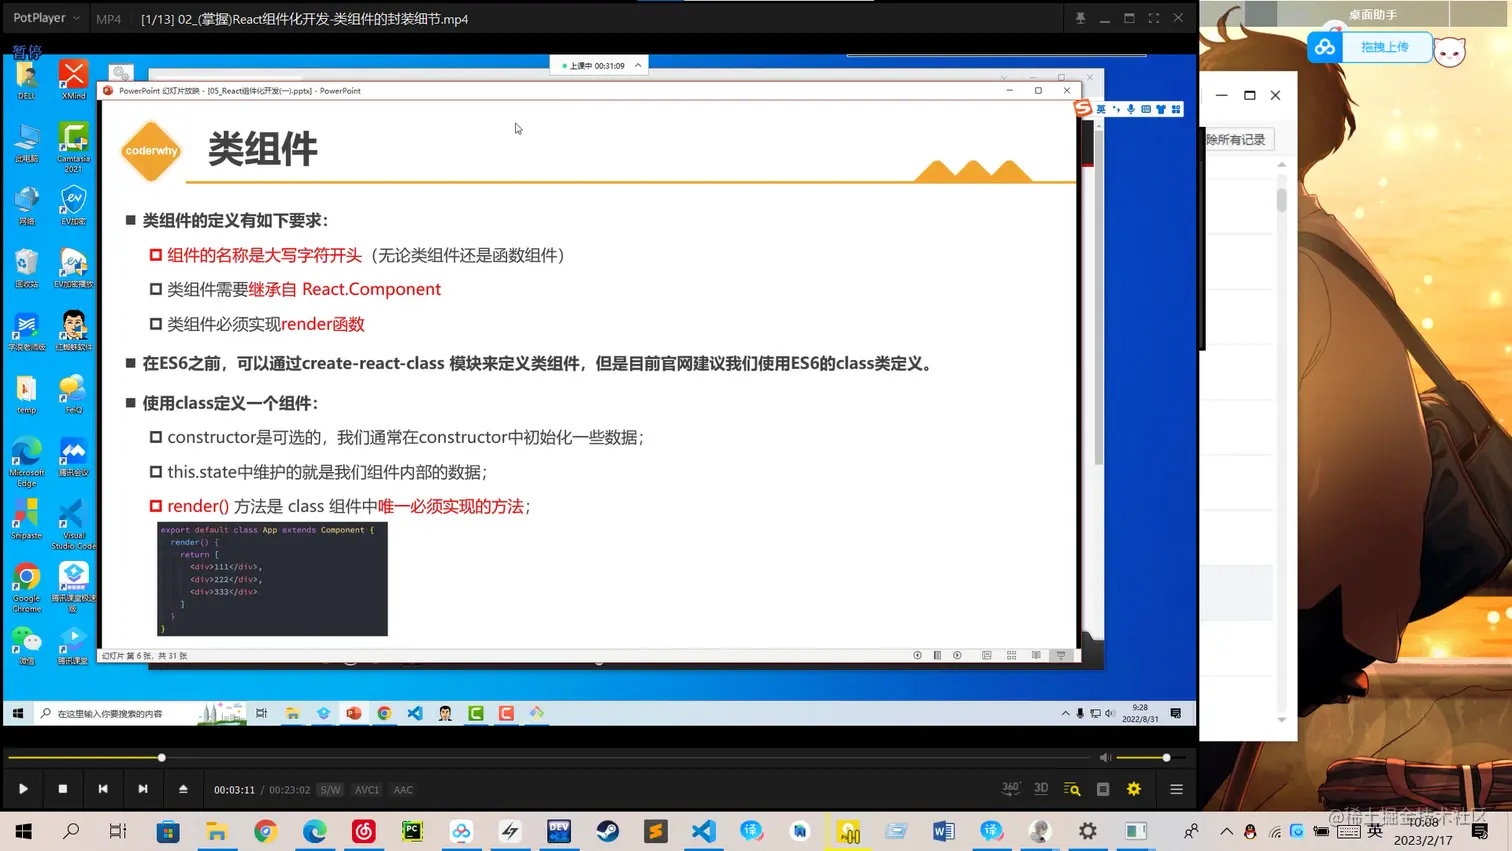Screen dimensions: 1512x851
Task: Open Baidu Netdisk from the taskbar
Action: point(461,831)
